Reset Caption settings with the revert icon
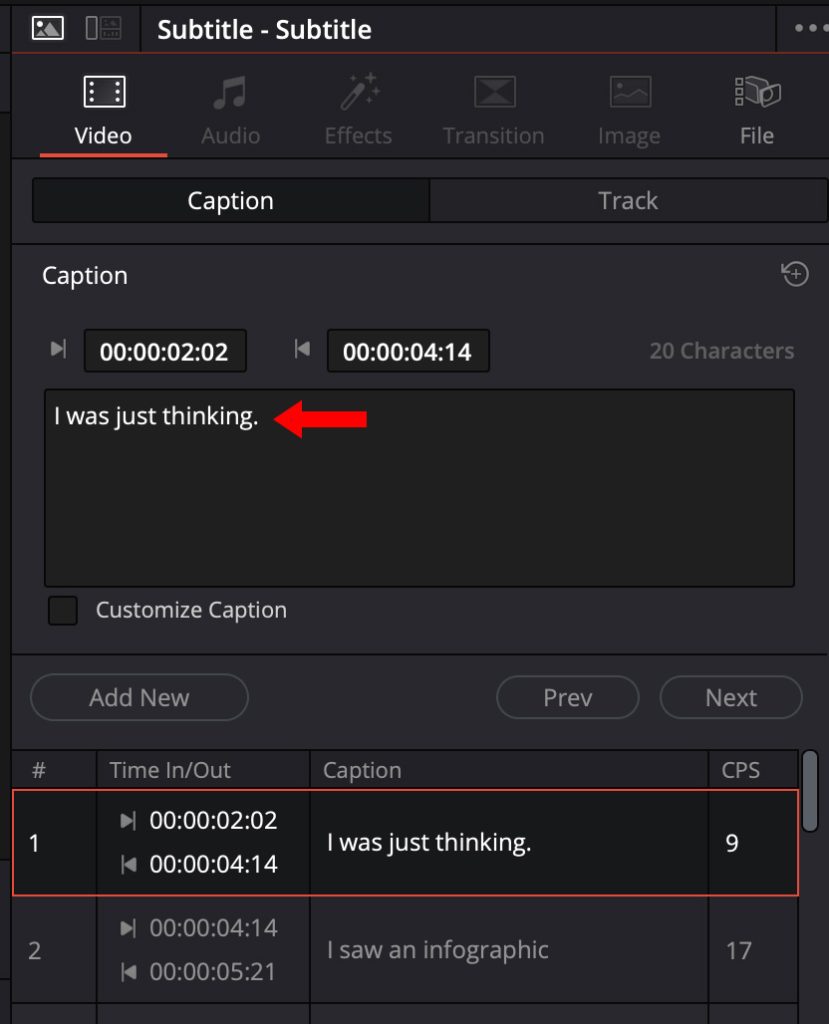The height and width of the screenshot is (1024, 829). pyautogui.click(x=795, y=274)
